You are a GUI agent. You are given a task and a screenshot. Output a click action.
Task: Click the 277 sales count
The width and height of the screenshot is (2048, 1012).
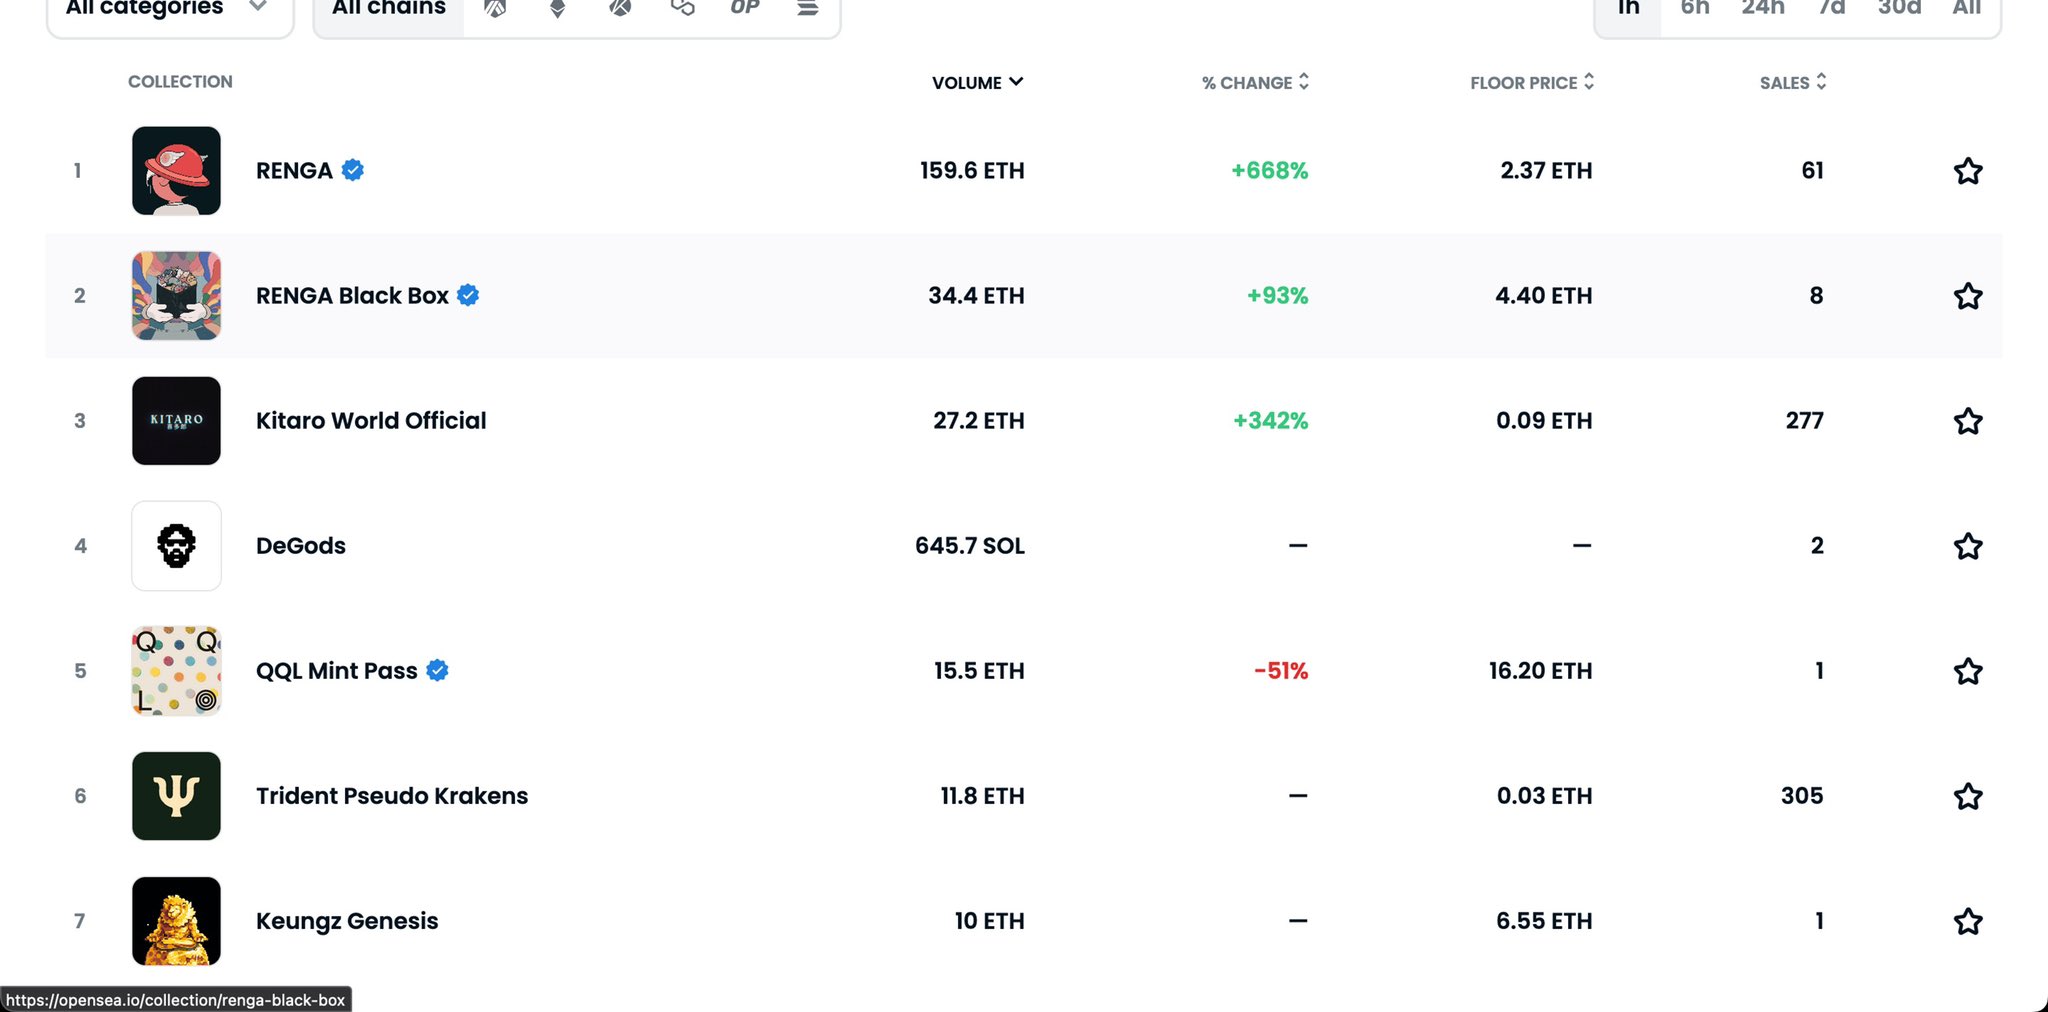[x=1805, y=420]
